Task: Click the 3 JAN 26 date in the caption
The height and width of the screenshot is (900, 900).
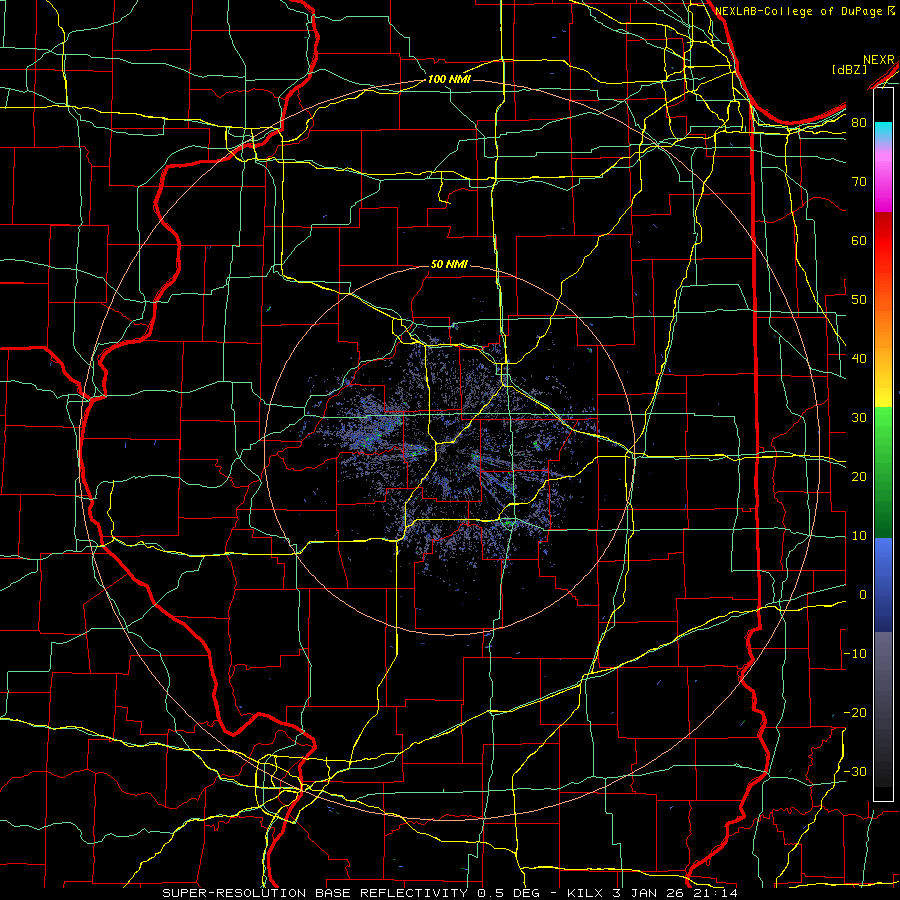Action: pos(650,893)
